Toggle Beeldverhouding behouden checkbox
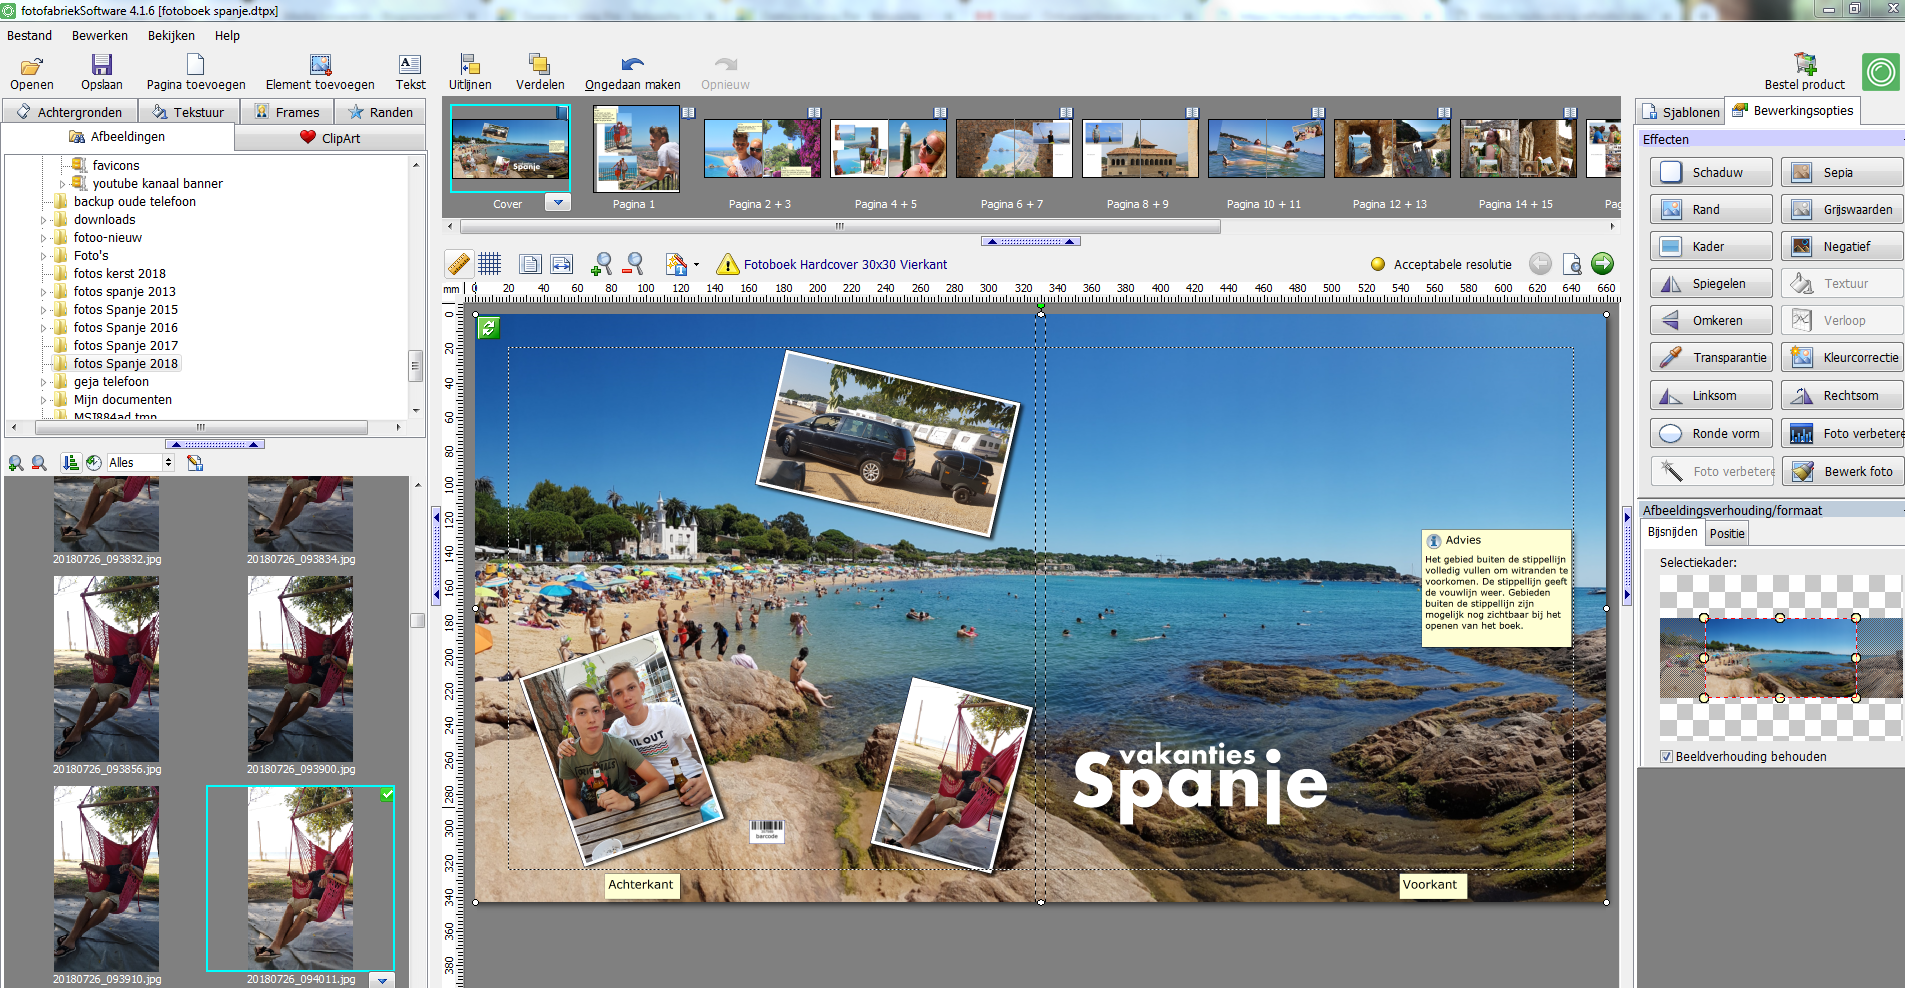The image size is (1905, 988). (1667, 757)
